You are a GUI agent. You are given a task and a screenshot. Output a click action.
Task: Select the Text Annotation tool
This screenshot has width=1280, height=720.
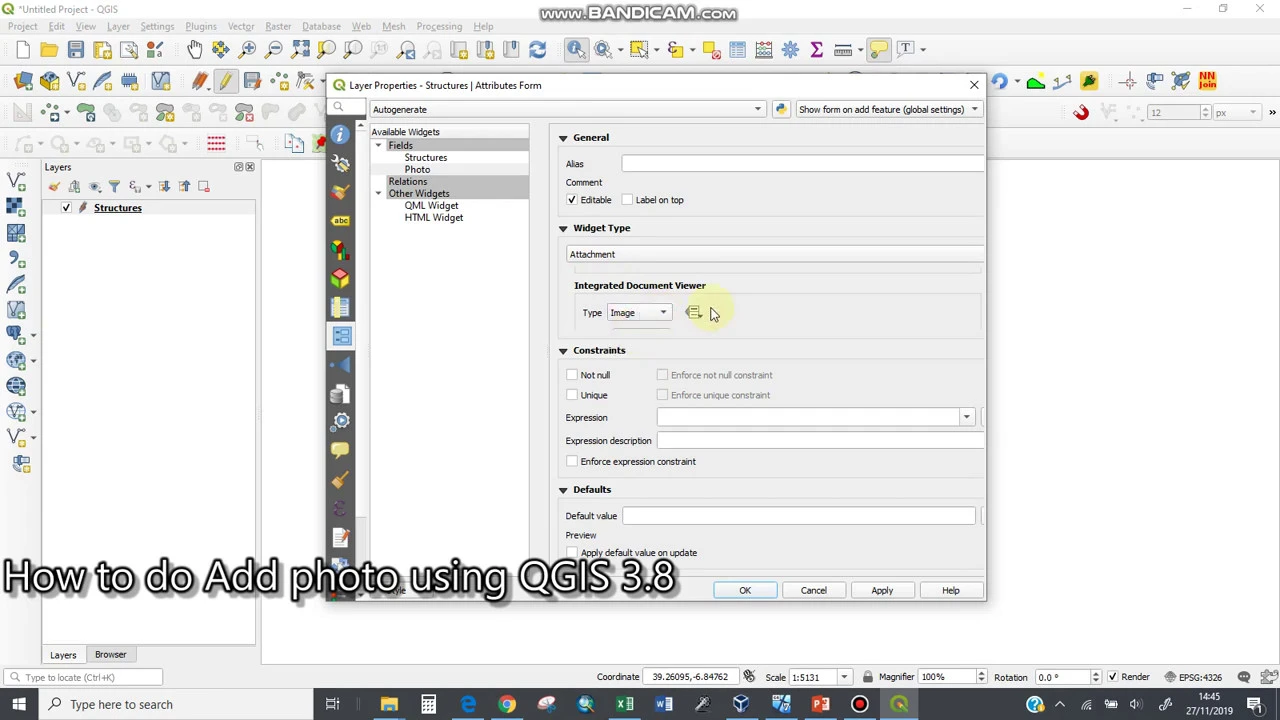point(906,49)
